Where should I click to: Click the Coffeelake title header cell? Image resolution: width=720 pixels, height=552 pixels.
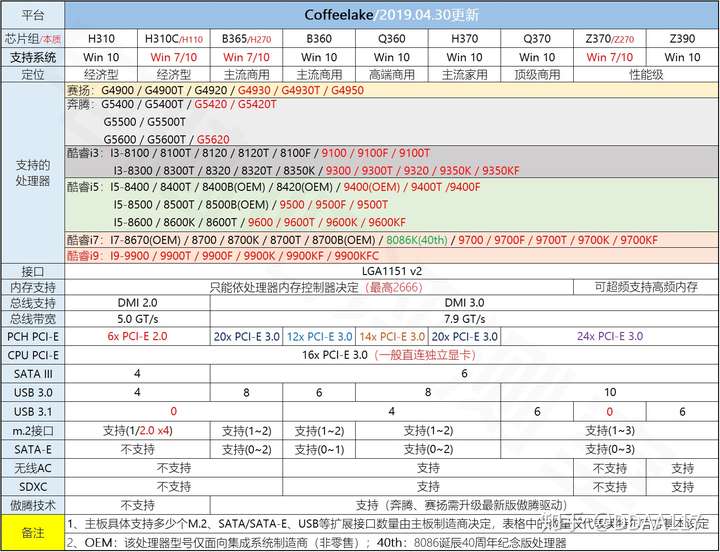pyautogui.click(x=392, y=15)
